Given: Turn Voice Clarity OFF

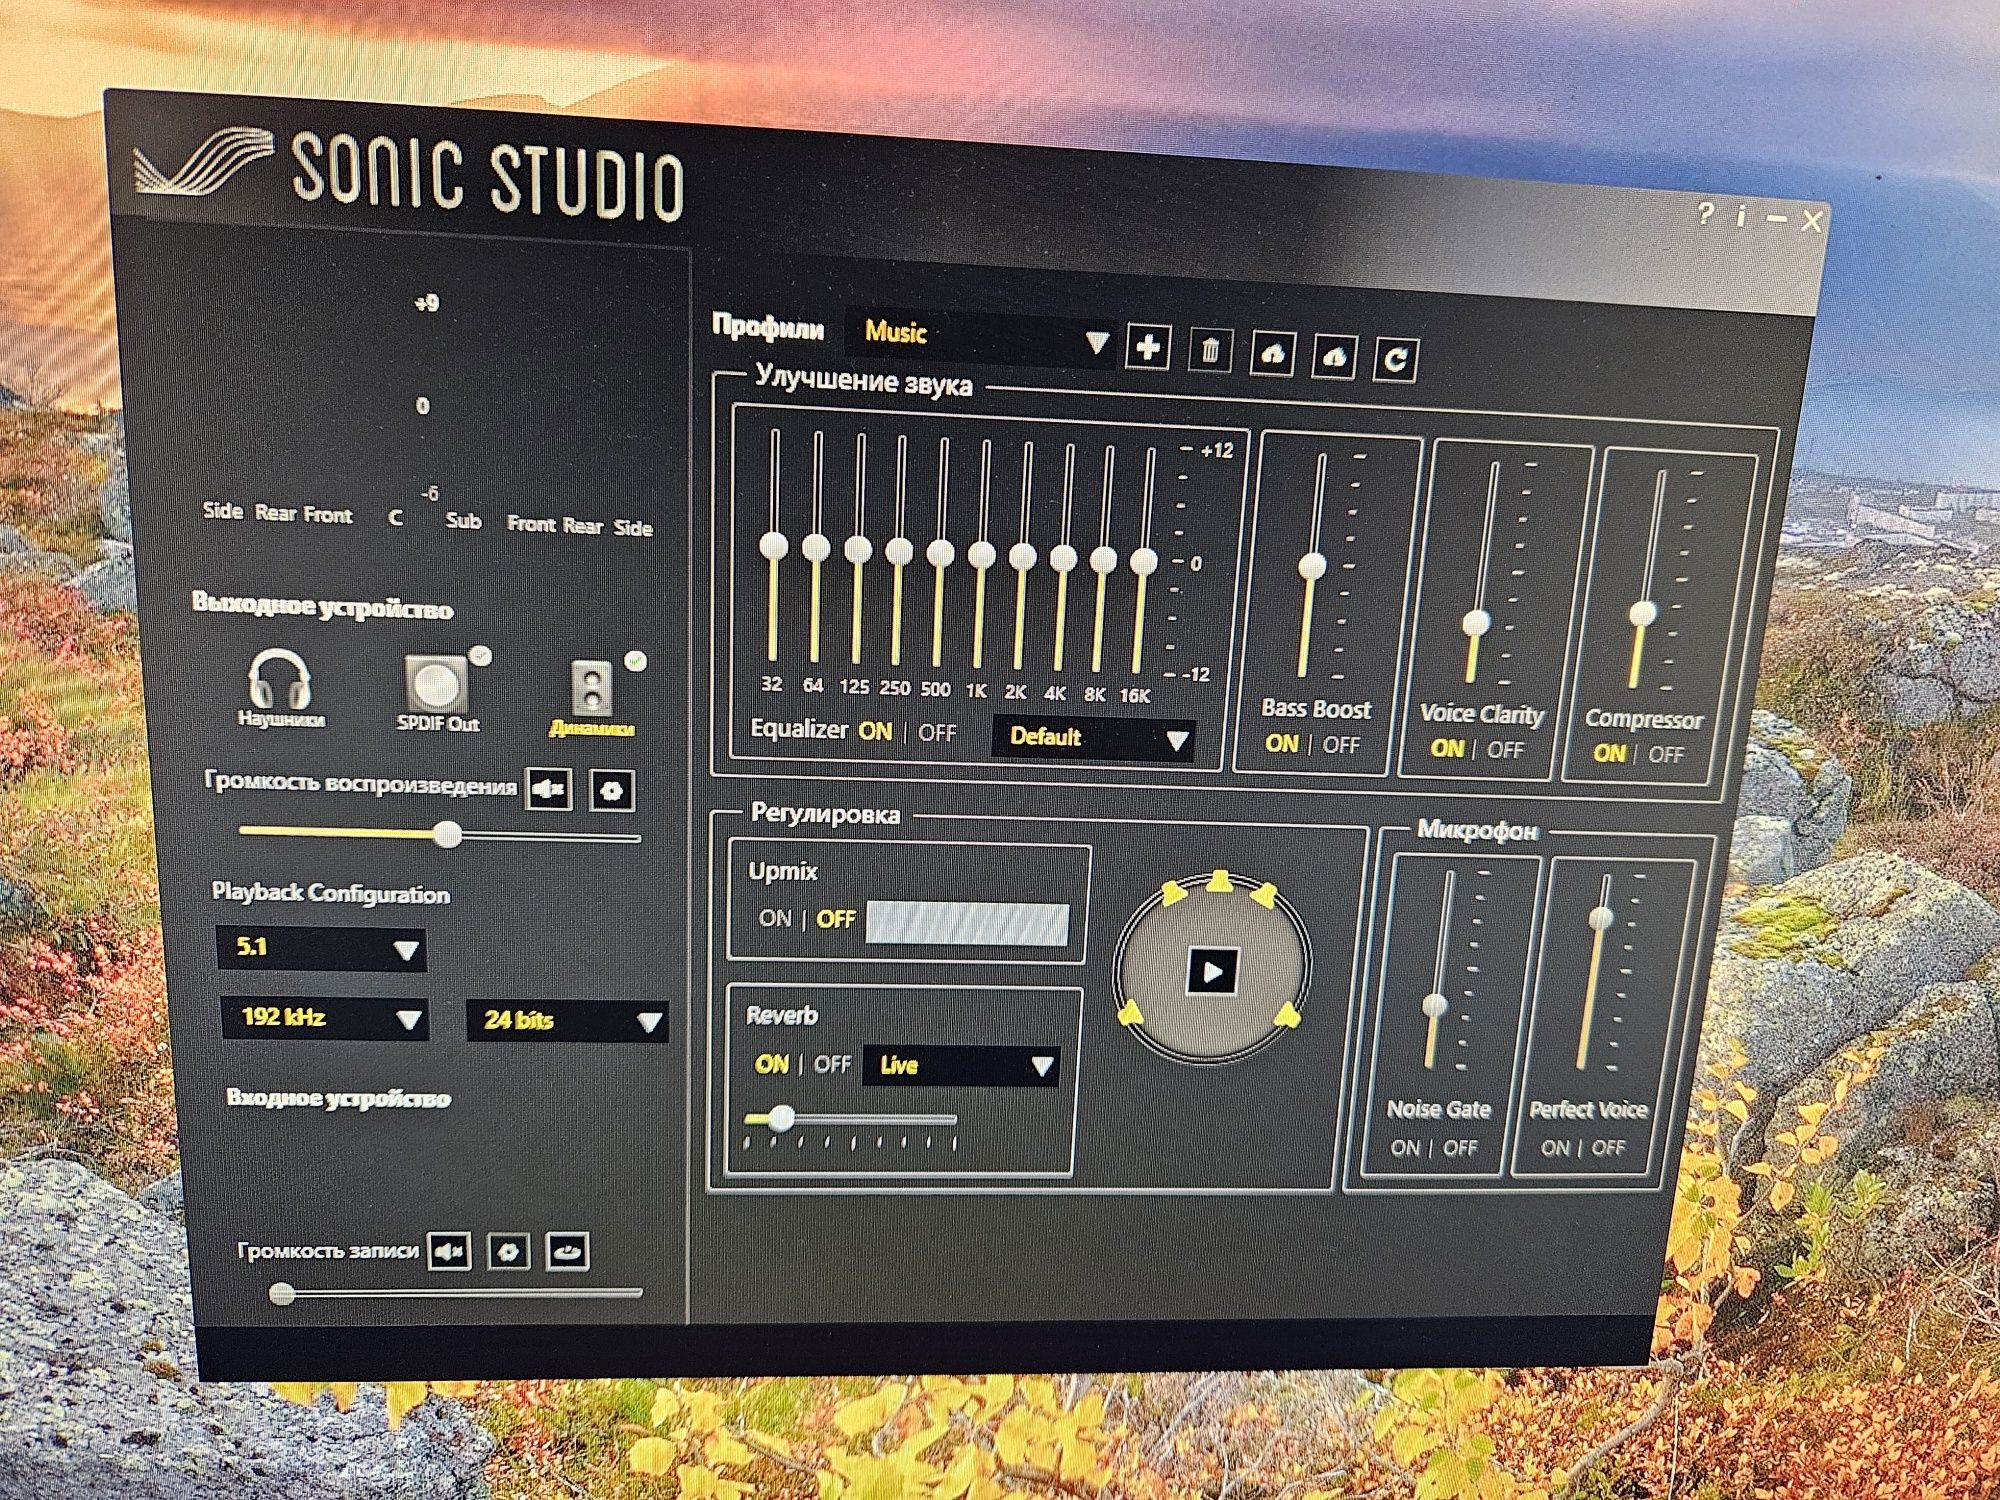Looking at the screenshot, I should click(x=1505, y=750).
